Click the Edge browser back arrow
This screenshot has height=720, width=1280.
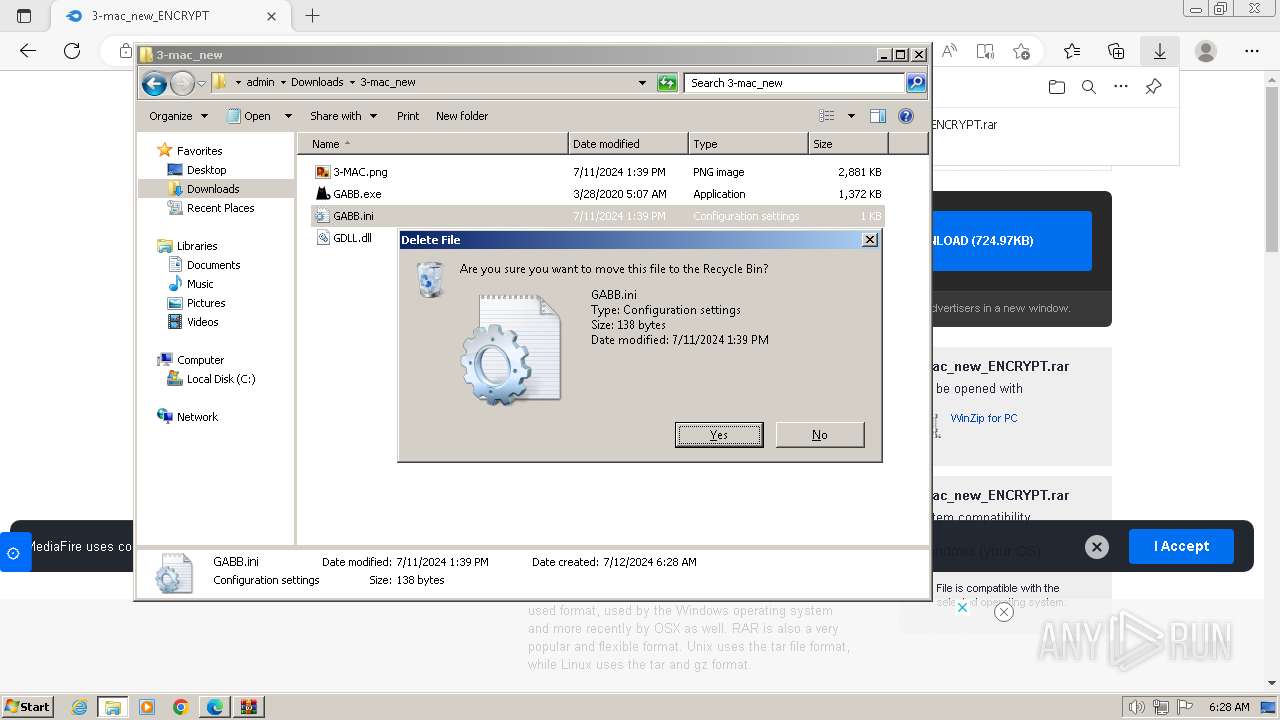point(28,51)
